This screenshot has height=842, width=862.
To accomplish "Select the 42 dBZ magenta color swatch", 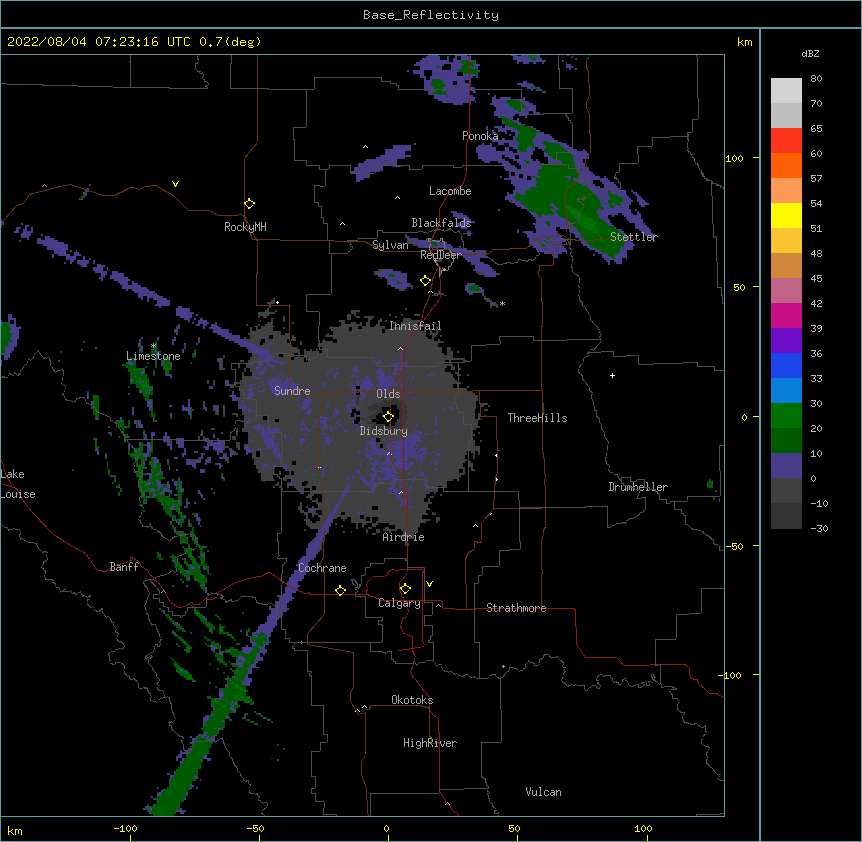I will (786, 315).
